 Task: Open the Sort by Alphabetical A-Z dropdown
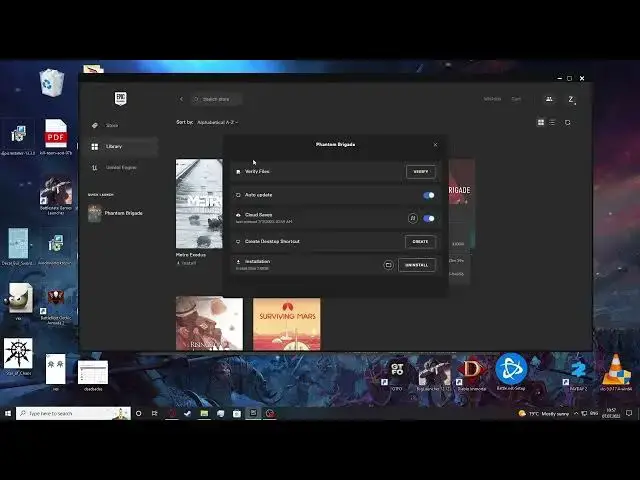[x=217, y=122]
